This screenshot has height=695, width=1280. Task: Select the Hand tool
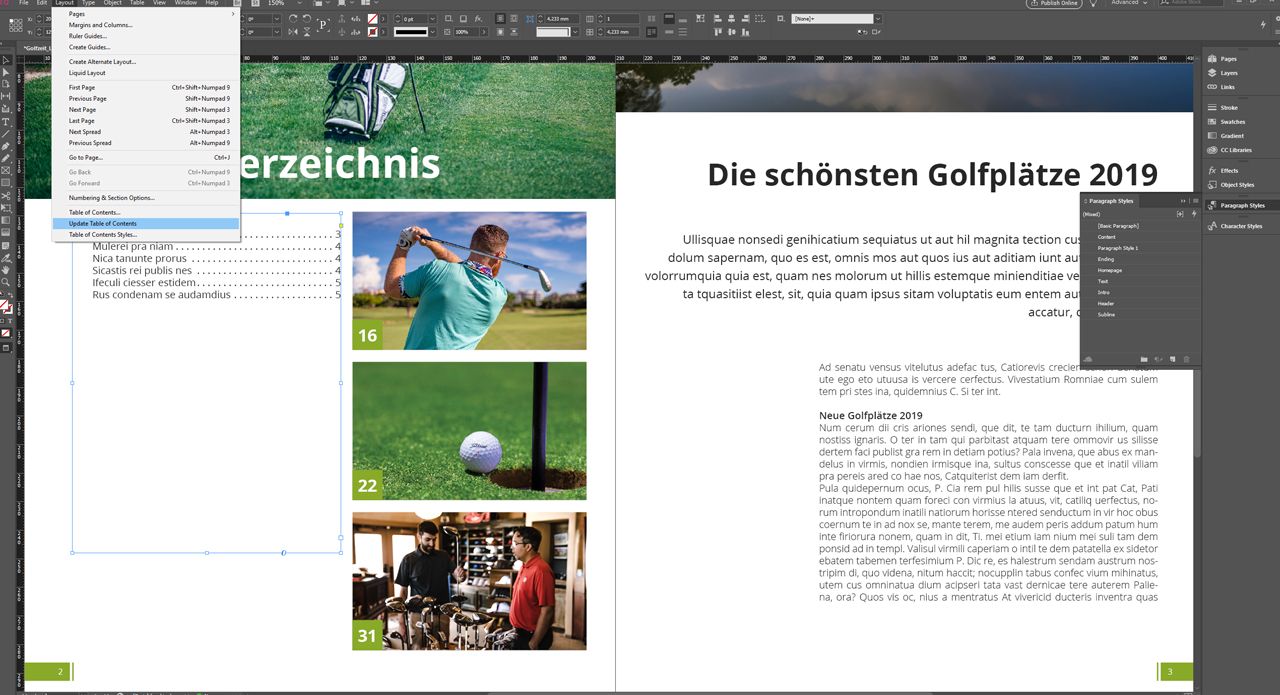click(7, 270)
